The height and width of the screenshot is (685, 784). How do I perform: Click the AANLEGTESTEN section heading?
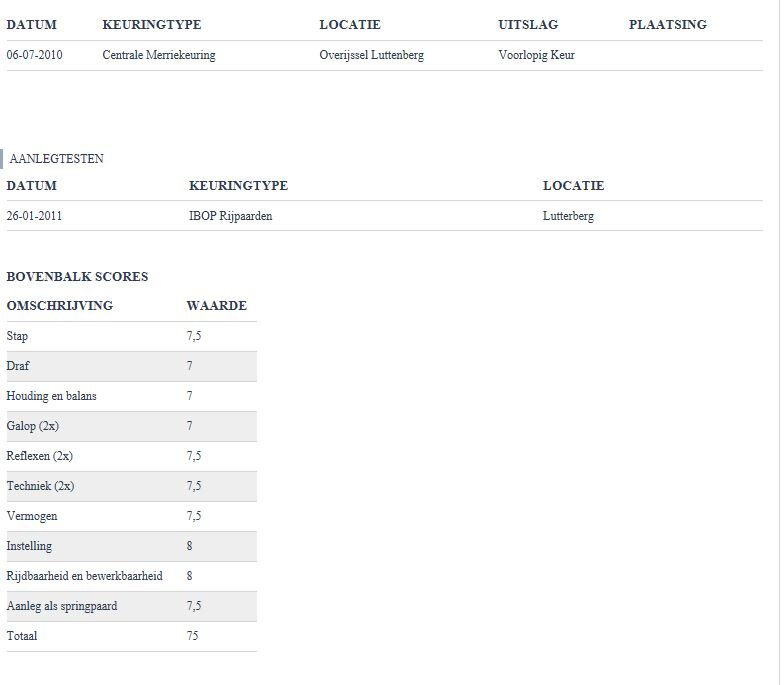56,158
